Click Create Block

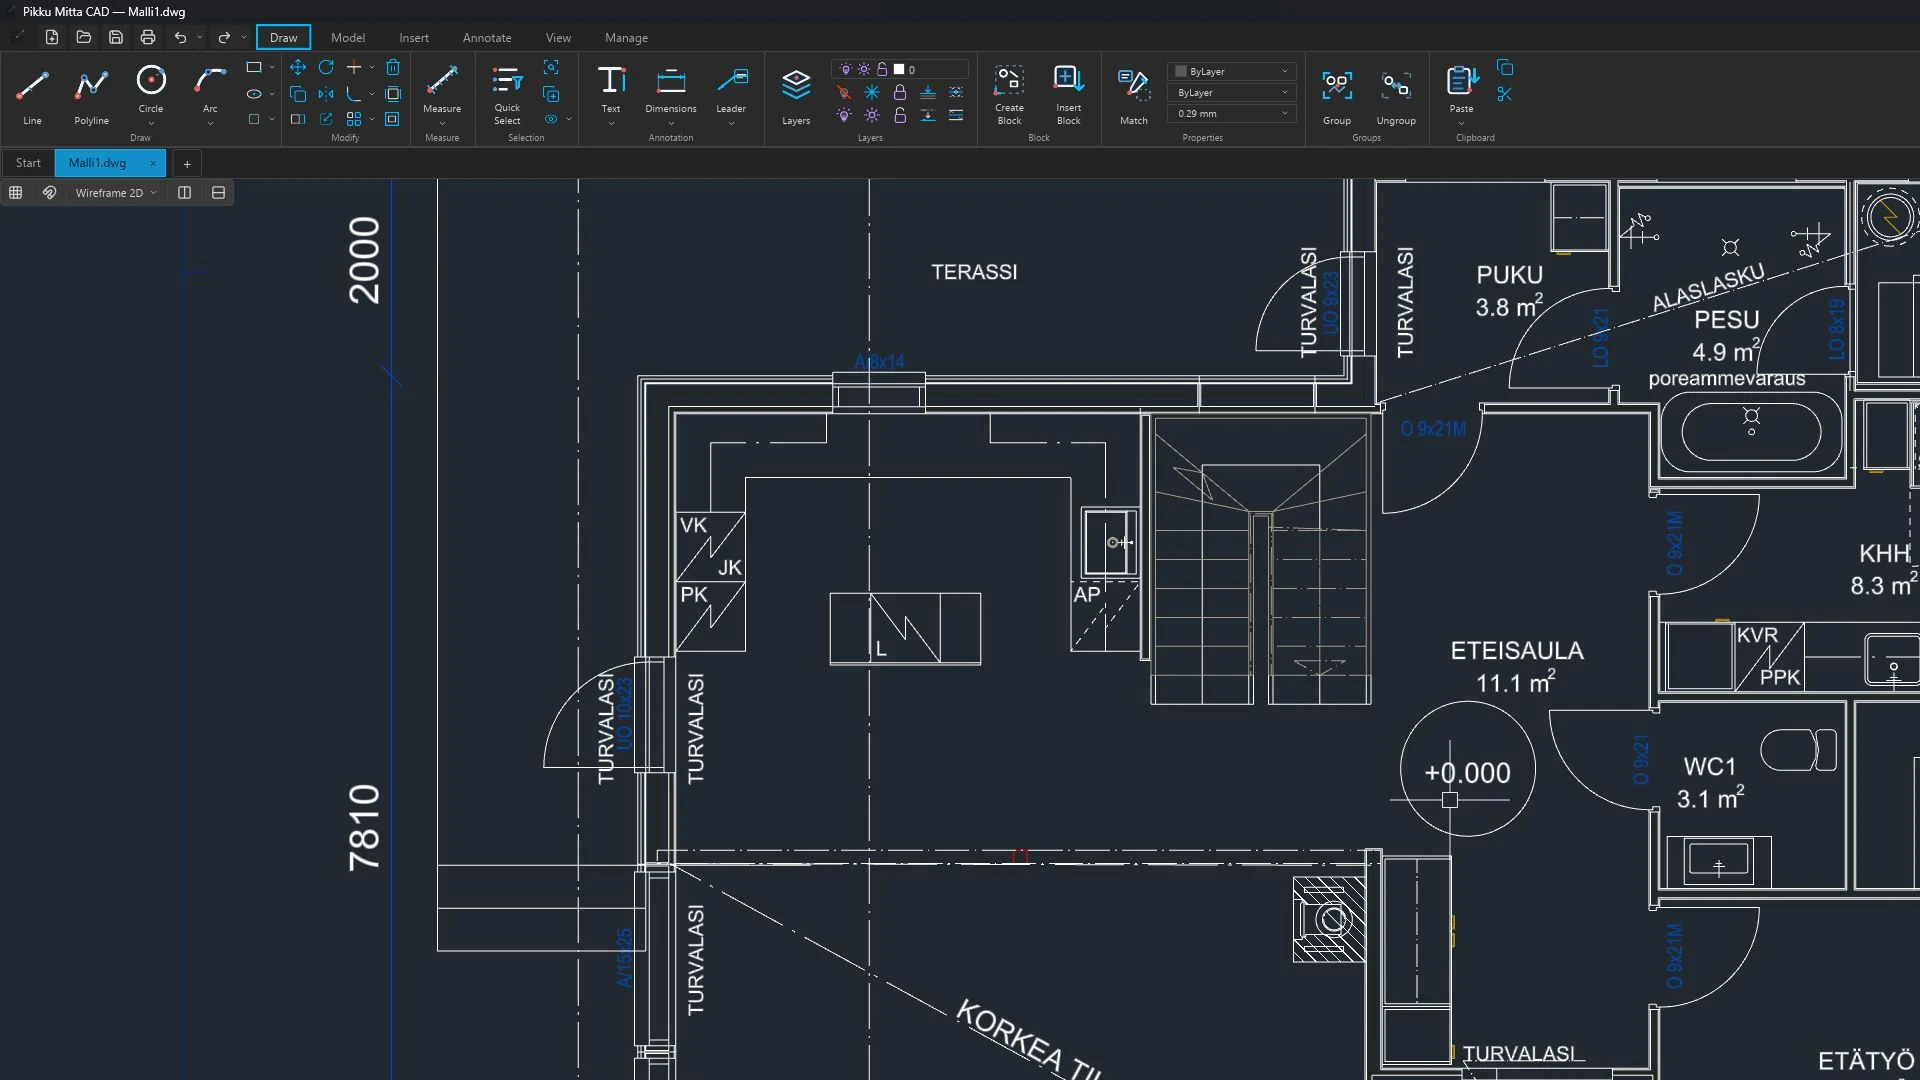coord(1009,95)
